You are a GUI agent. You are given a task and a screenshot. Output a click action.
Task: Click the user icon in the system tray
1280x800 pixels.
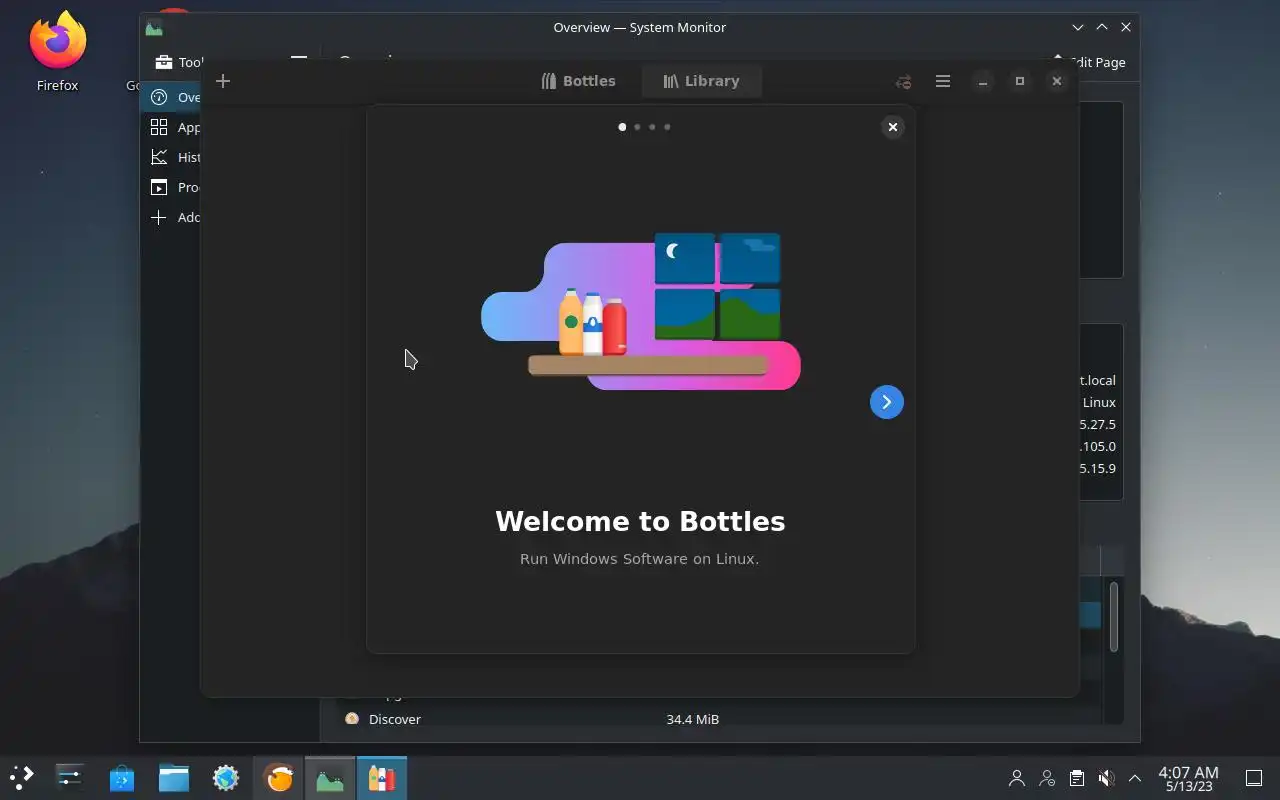(1017, 778)
